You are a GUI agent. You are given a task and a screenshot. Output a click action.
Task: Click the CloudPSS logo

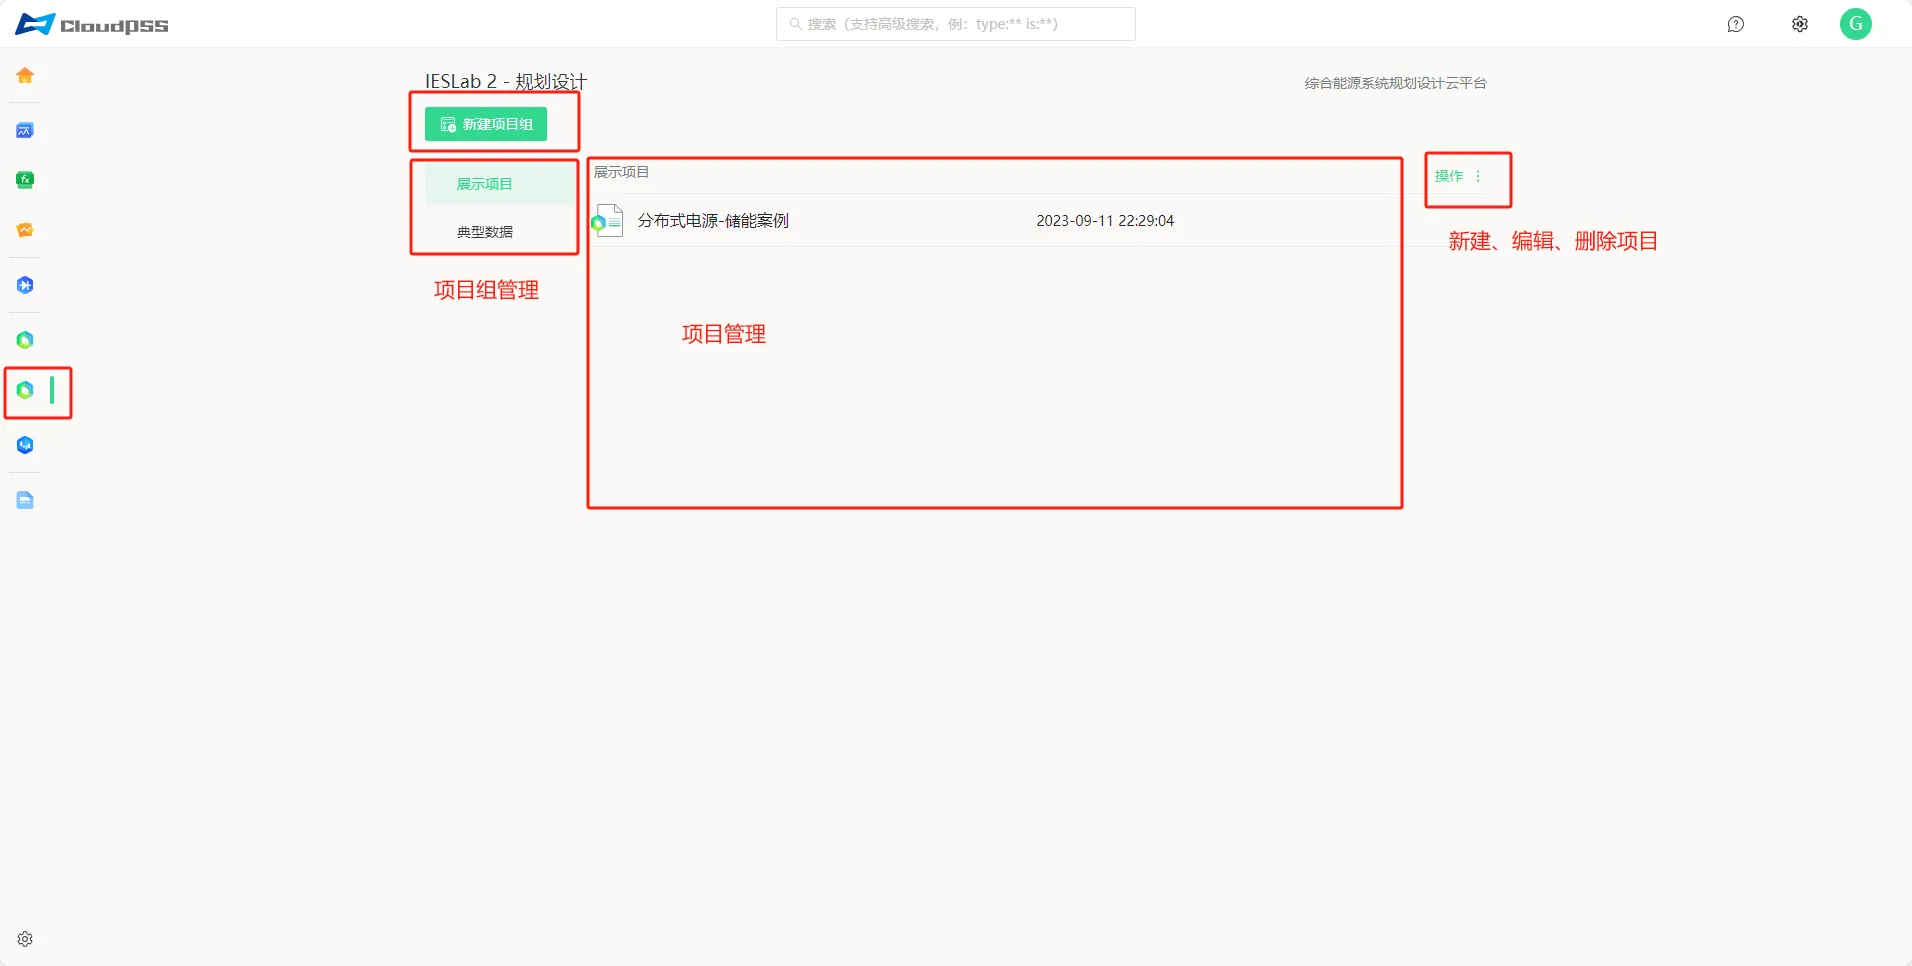pyautogui.click(x=92, y=24)
